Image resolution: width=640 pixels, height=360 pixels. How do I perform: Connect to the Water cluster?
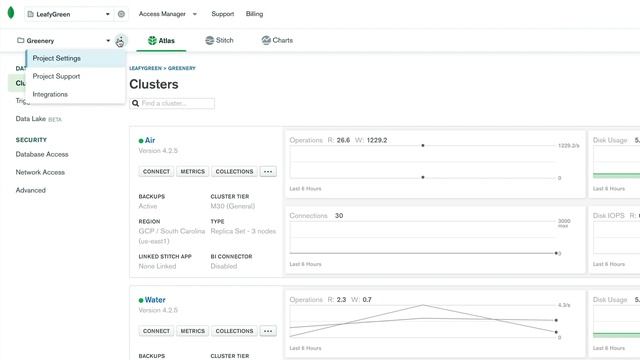tap(156, 331)
